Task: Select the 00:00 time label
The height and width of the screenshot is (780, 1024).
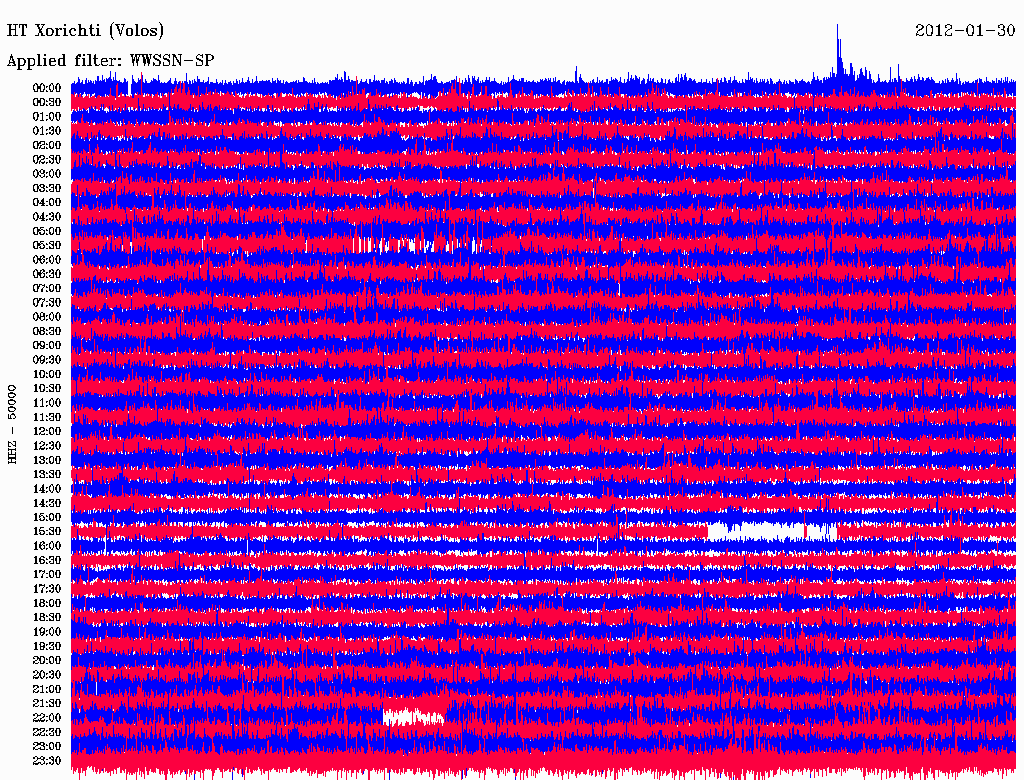Action: tap(47, 88)
